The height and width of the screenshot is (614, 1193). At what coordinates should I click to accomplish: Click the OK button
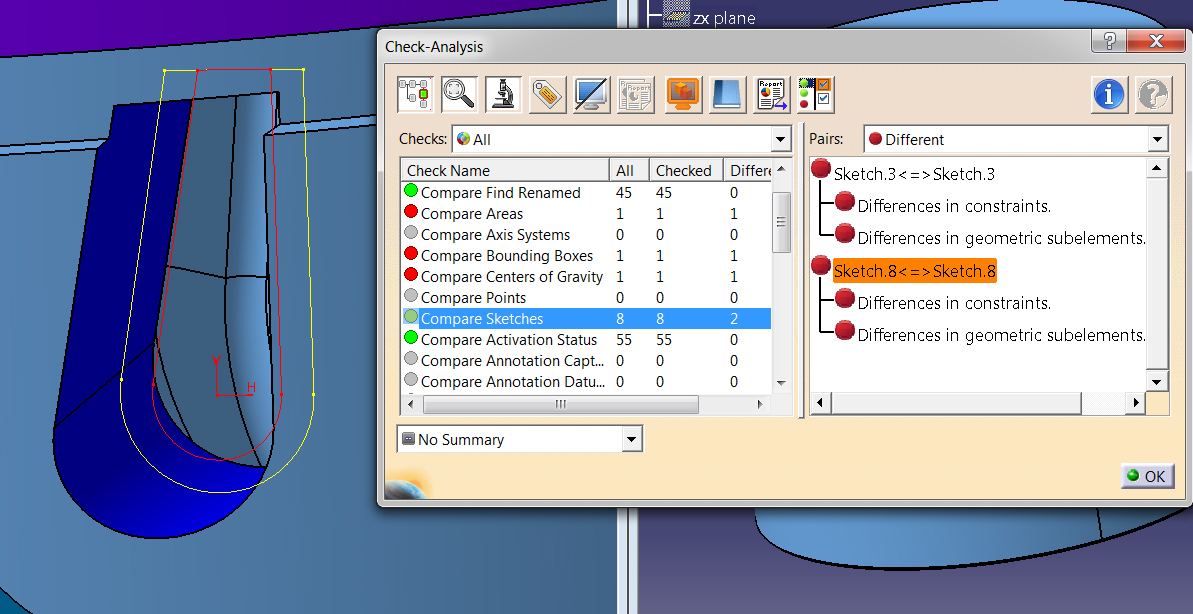[1146, 476]
